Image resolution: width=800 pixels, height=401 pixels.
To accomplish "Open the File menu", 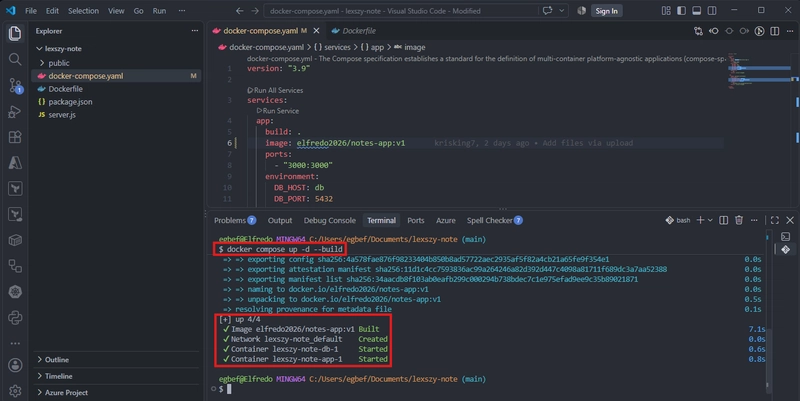I will tap(31, 11).
